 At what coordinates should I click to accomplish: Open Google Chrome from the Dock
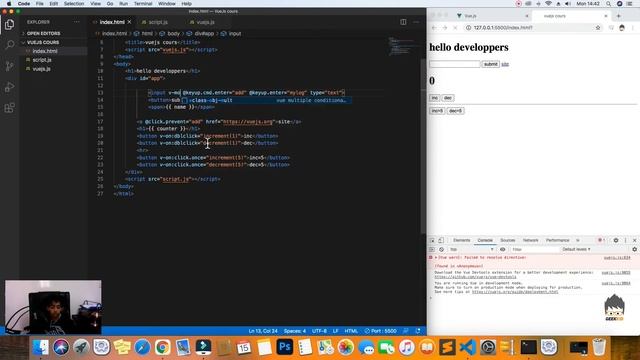point(162,347)
